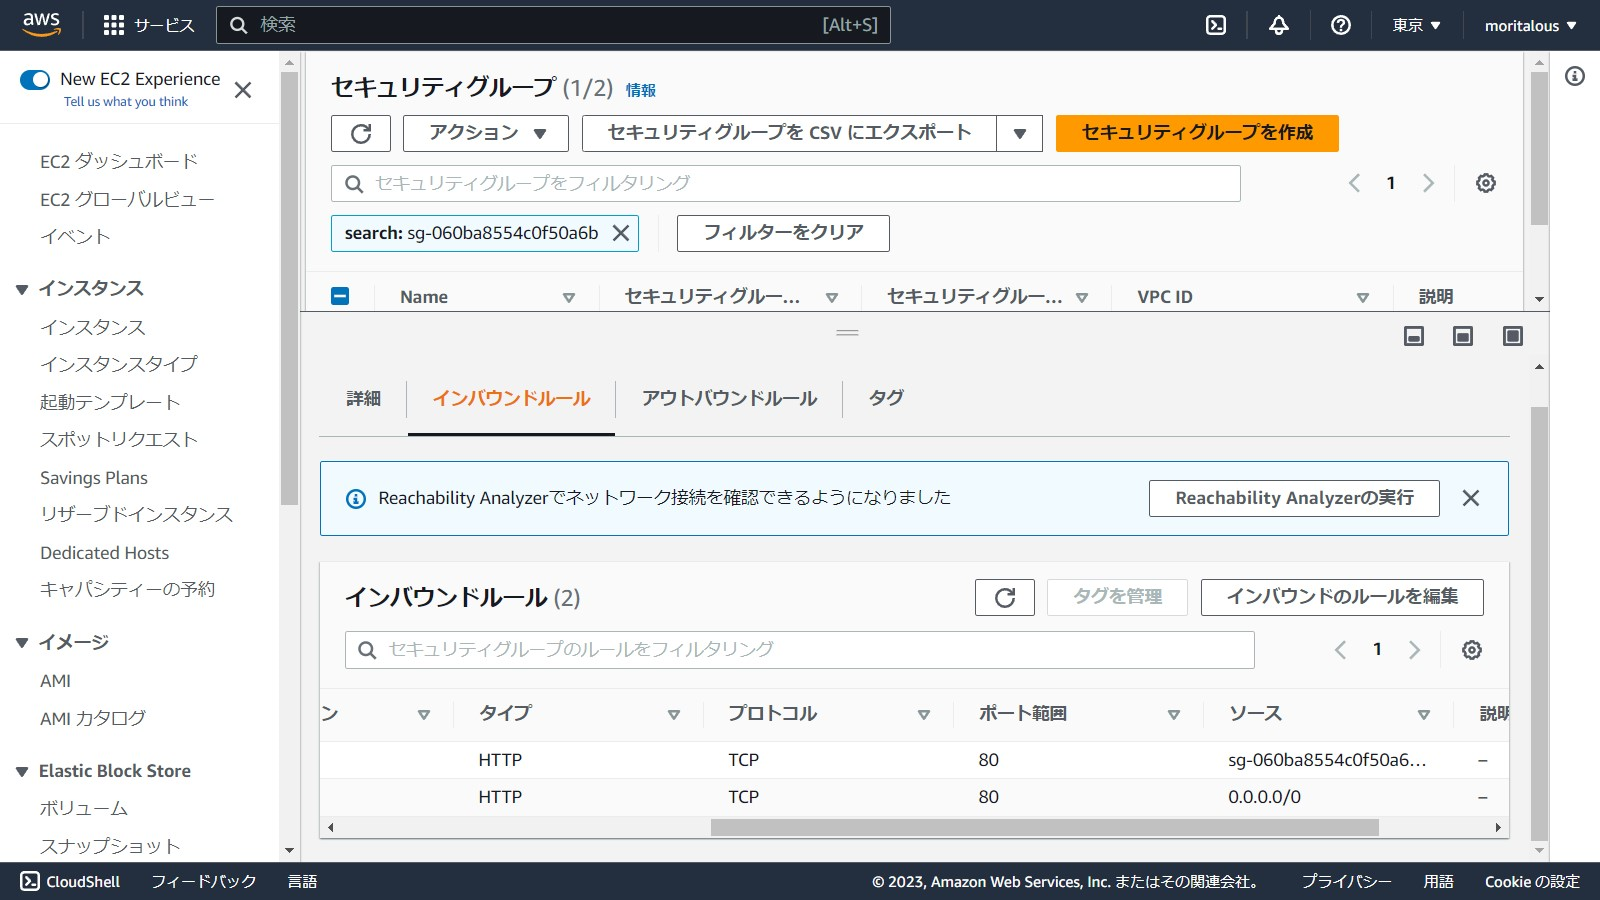
Task: Open security group table preferences gear
Action: pos(1486,183)
